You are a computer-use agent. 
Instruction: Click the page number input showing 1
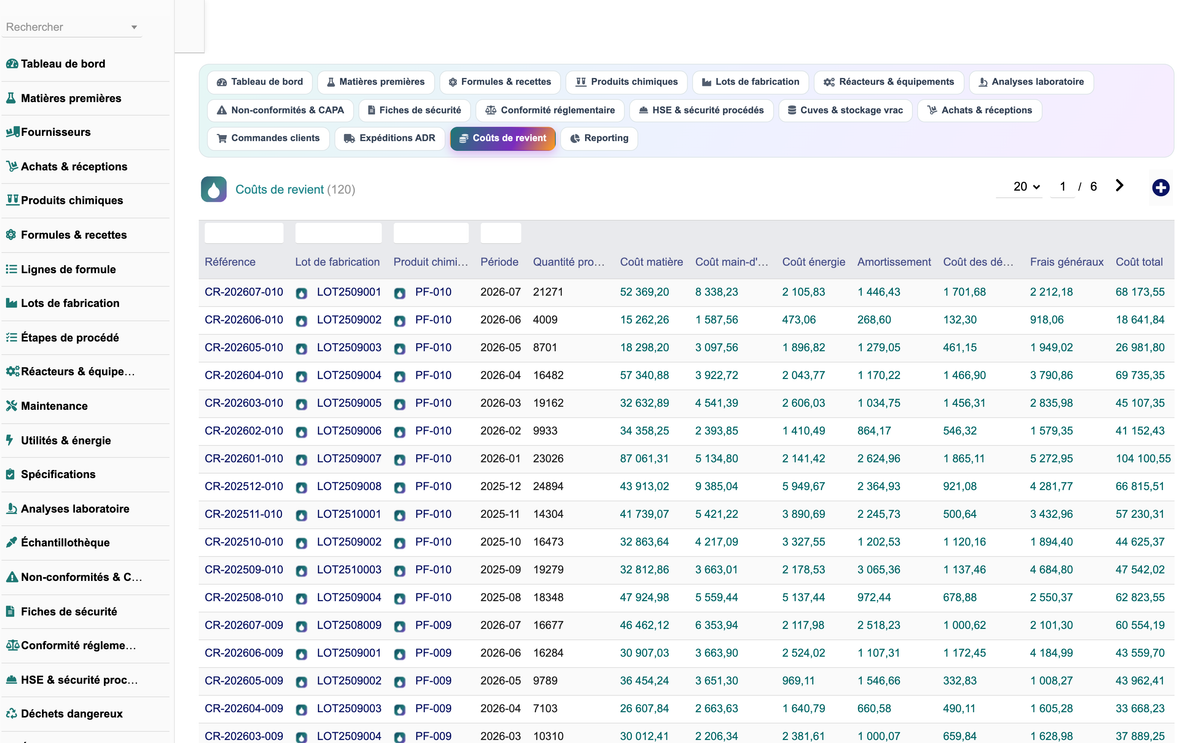1062,187
